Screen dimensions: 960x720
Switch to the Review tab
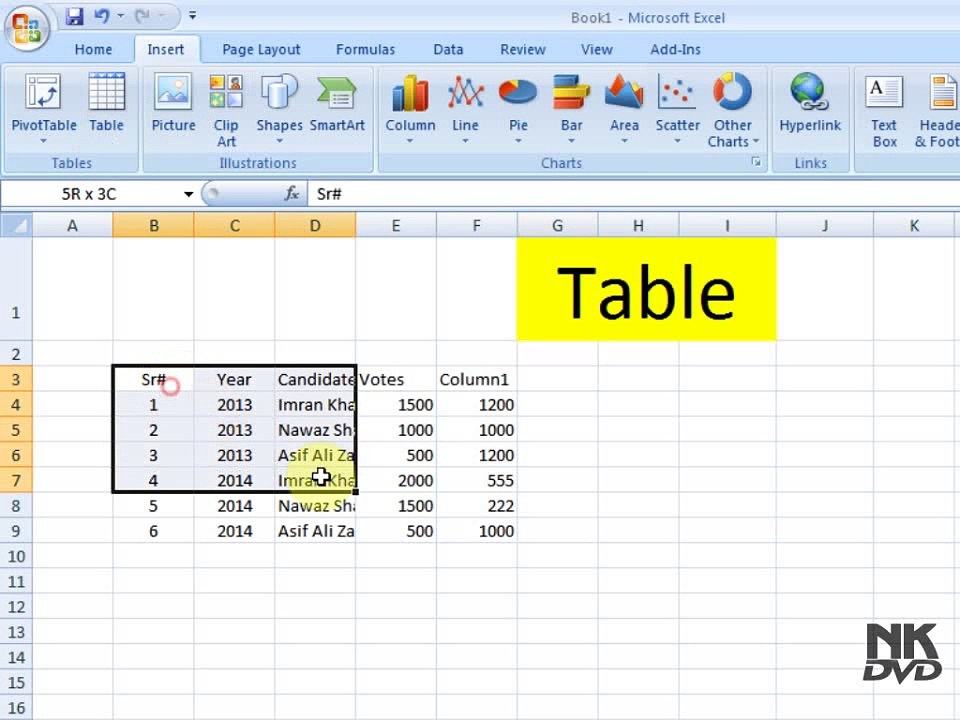pos(522,50)
